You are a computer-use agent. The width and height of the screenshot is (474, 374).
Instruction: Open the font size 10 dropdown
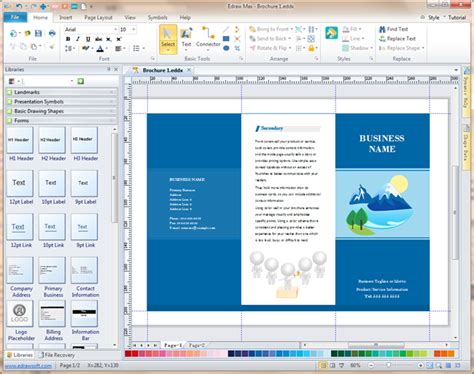tap(134, 29)
